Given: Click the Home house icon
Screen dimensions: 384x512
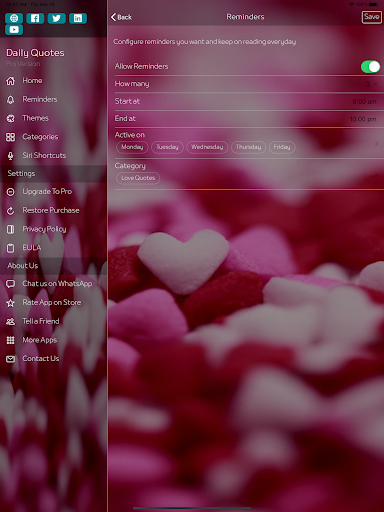Looking at the screenshot, I should pos(11,81).
